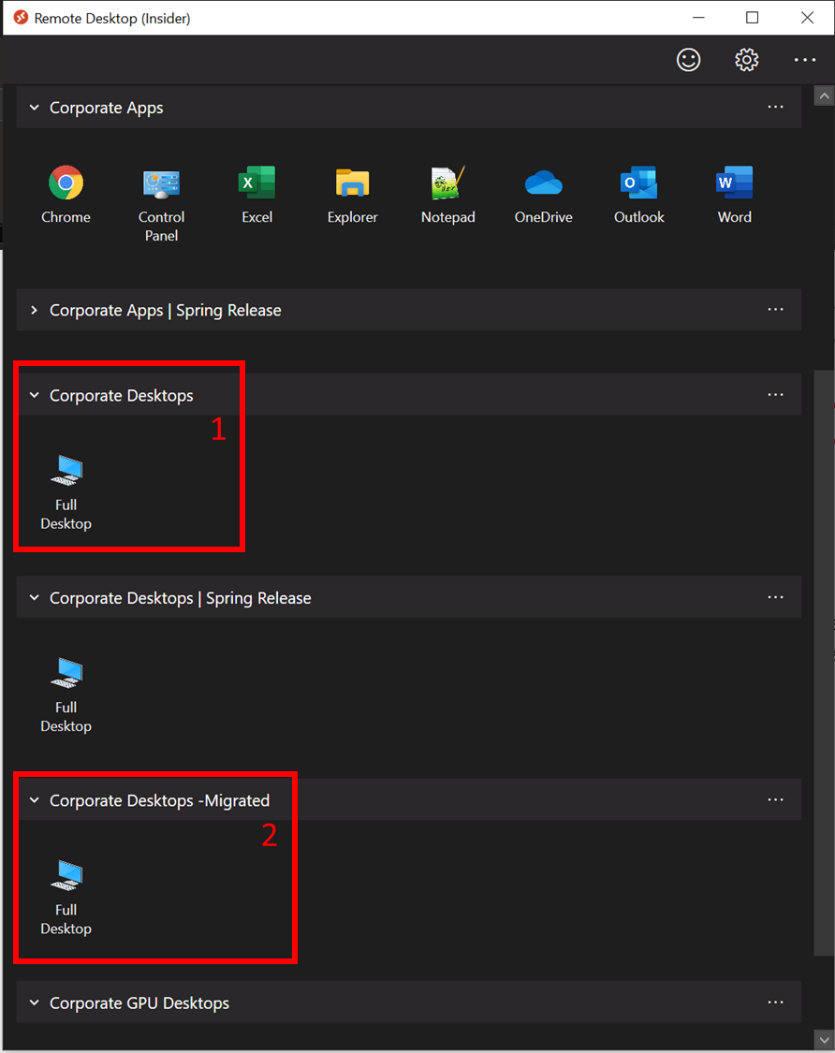
Task: Click the Corporate Apps heading text
Action: [x=106, y=108]
